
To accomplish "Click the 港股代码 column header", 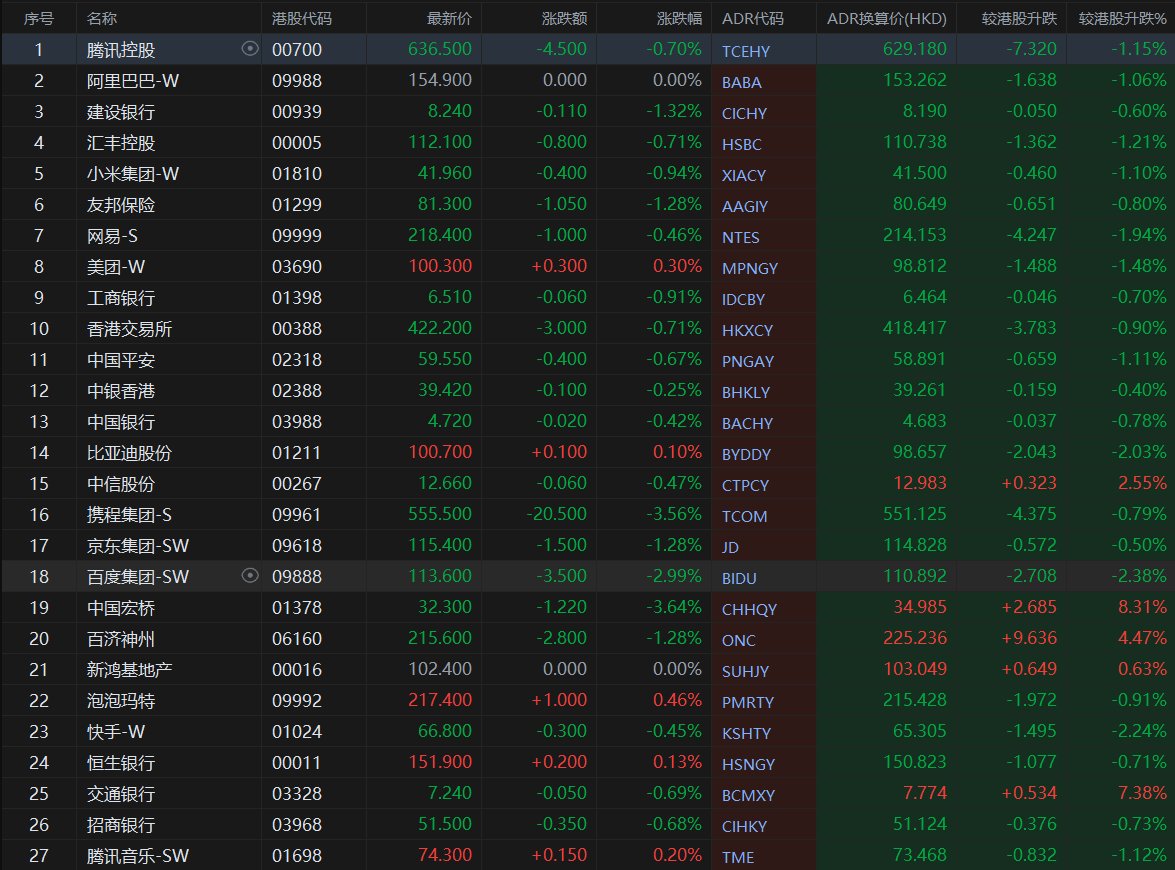I will (302, 19).
